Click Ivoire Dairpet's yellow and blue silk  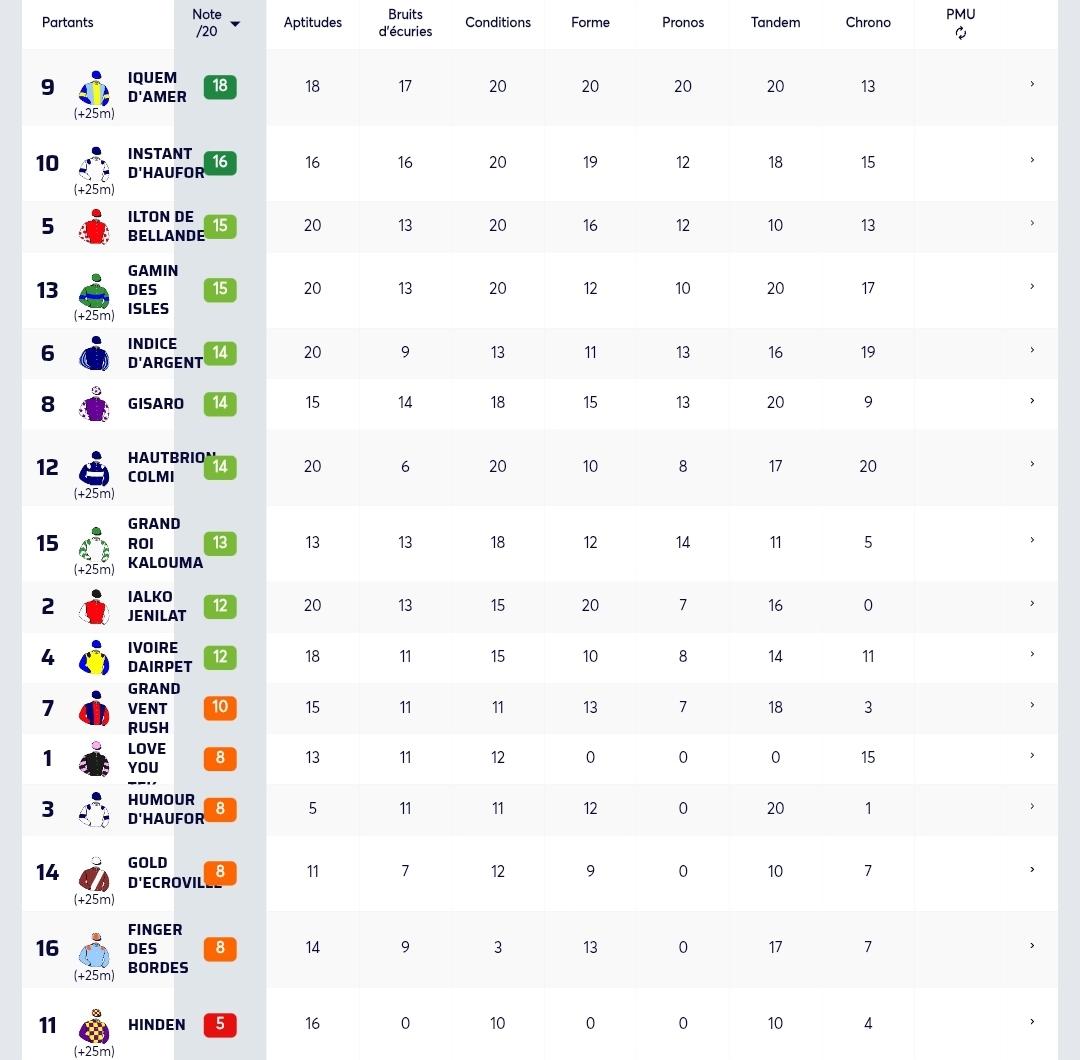point(94,657)
